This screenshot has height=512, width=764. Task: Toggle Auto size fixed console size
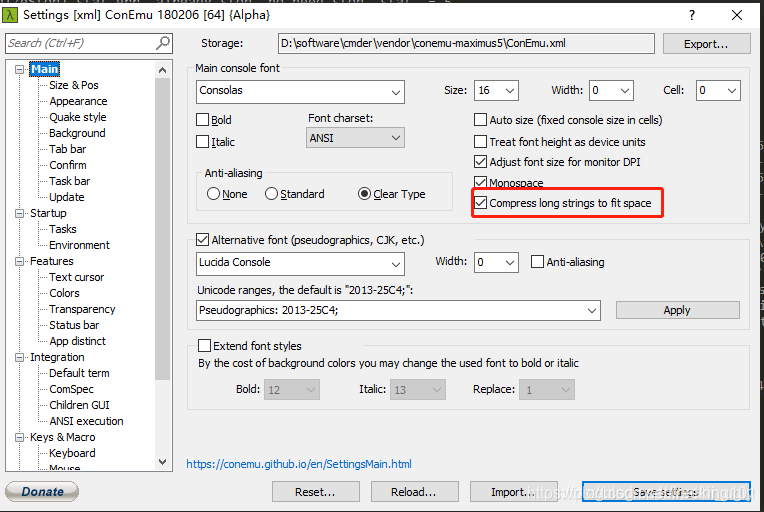pyautogui.click(x=480, y=120)
